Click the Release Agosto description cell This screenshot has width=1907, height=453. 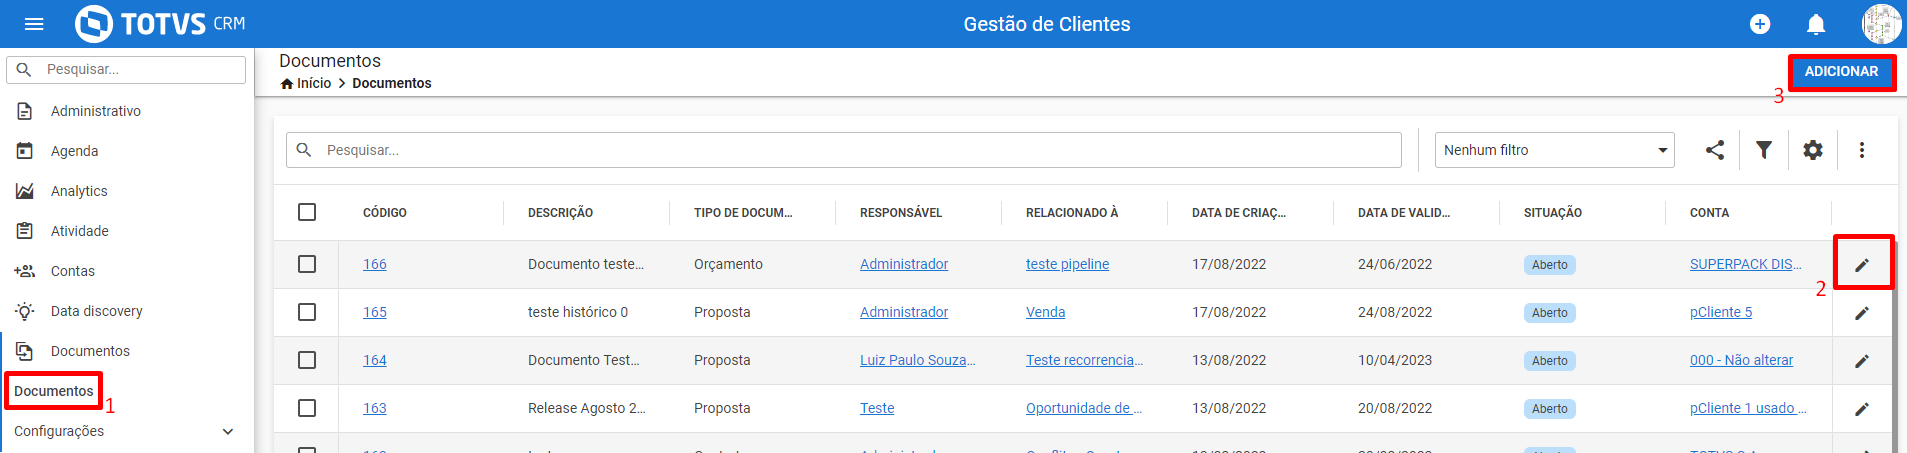pyautogui.click(x=586, y=408)
